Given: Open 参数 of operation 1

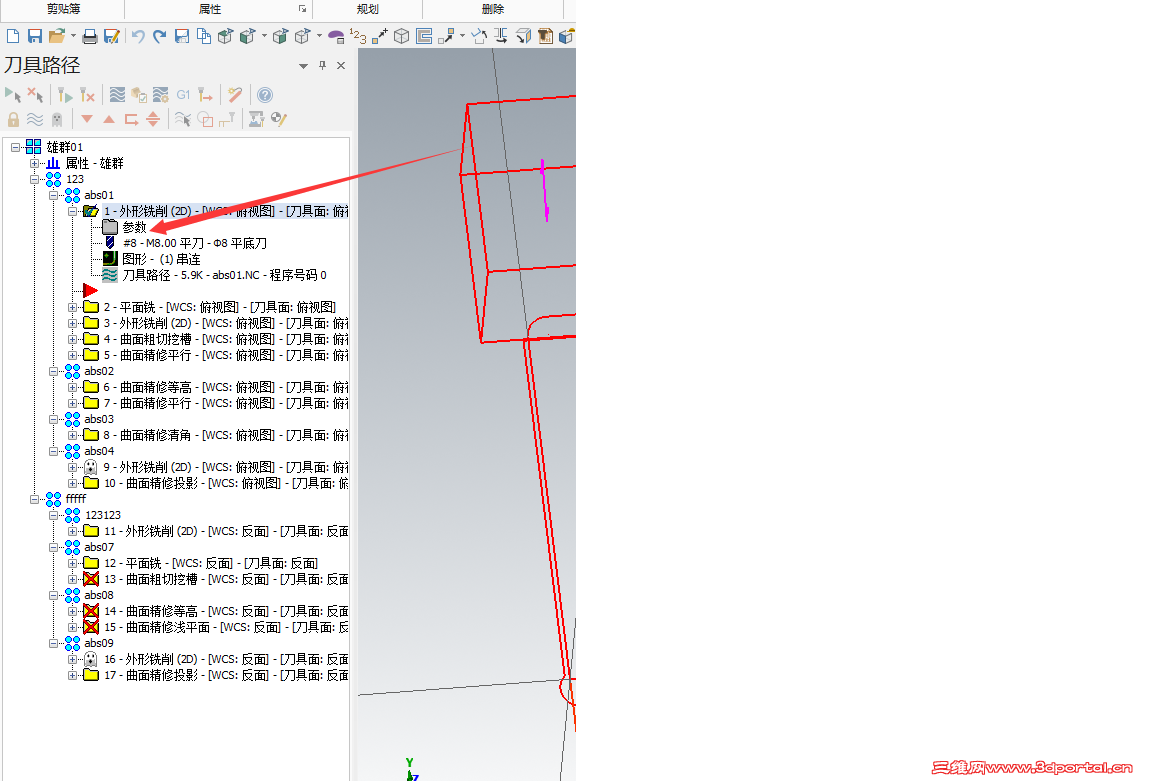Looking at the screenshot, I should (134, 227).
